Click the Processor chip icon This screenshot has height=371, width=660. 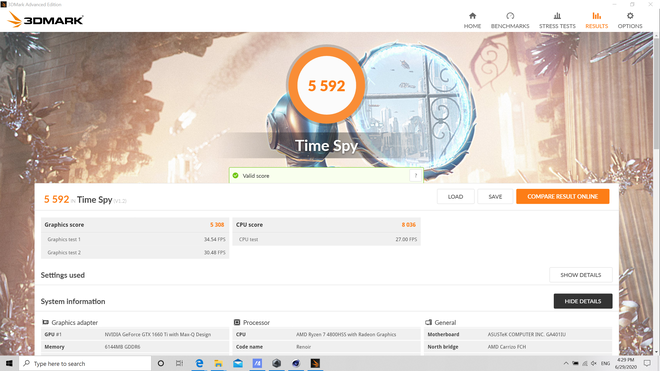coord(237,322)
